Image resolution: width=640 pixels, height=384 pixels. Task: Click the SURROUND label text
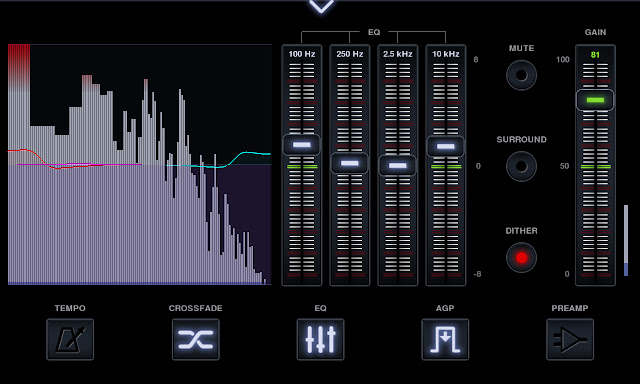tap(521, 140)
